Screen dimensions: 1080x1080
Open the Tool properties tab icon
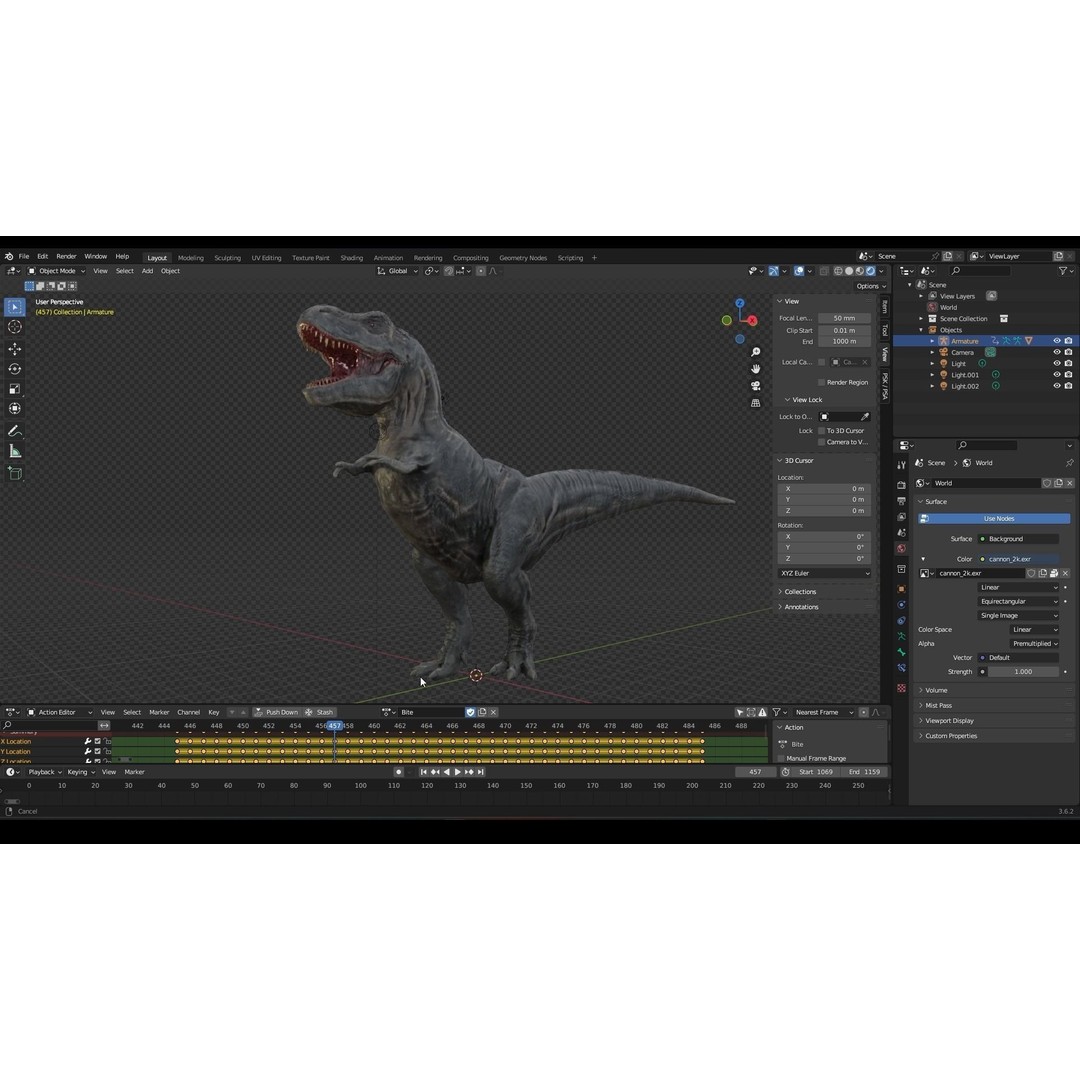(x=901, y=466)
